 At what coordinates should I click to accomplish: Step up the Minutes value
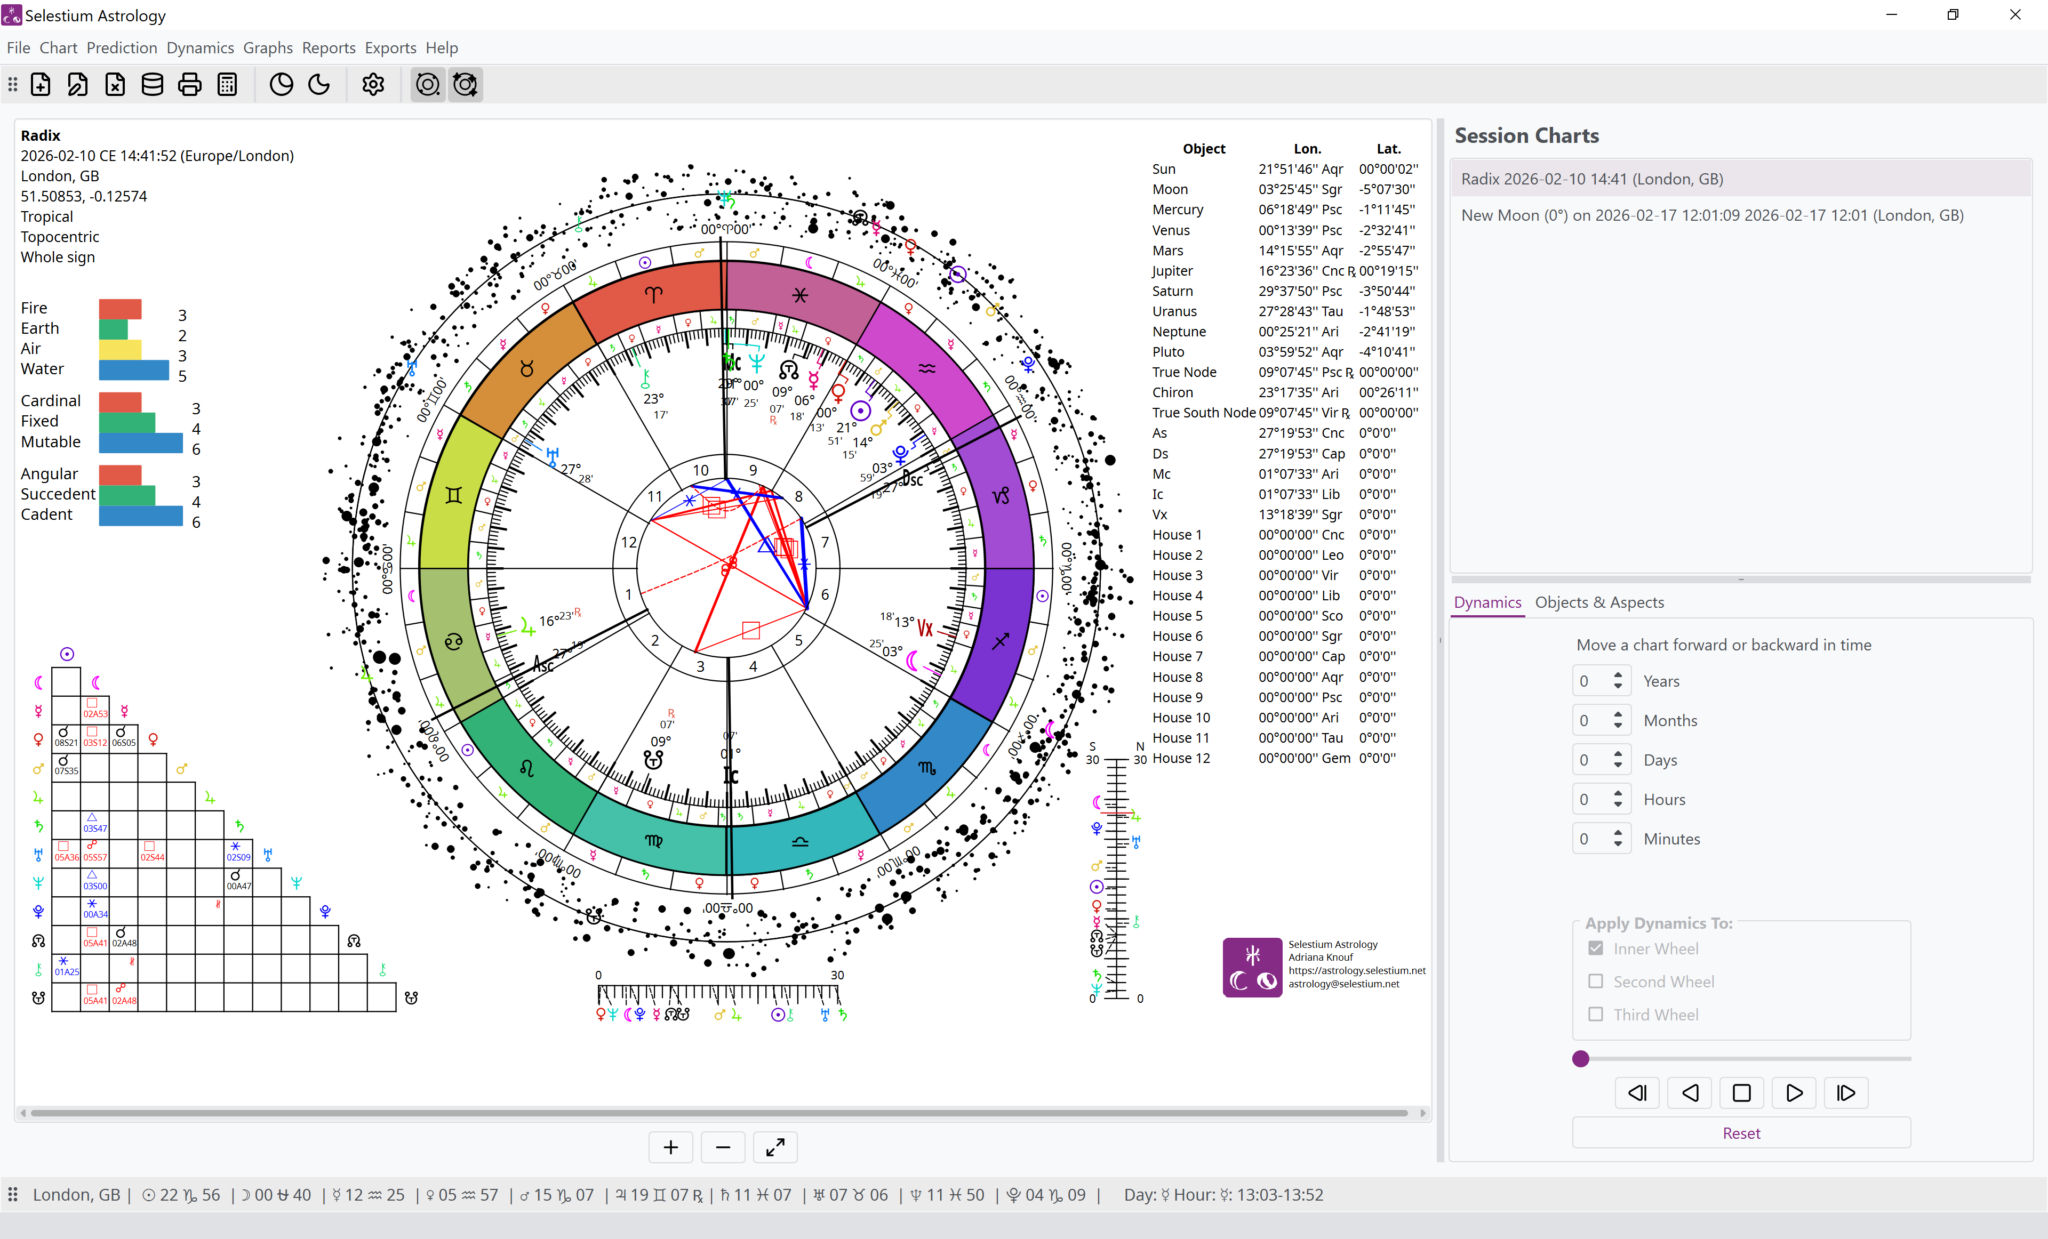point(1616,832)
